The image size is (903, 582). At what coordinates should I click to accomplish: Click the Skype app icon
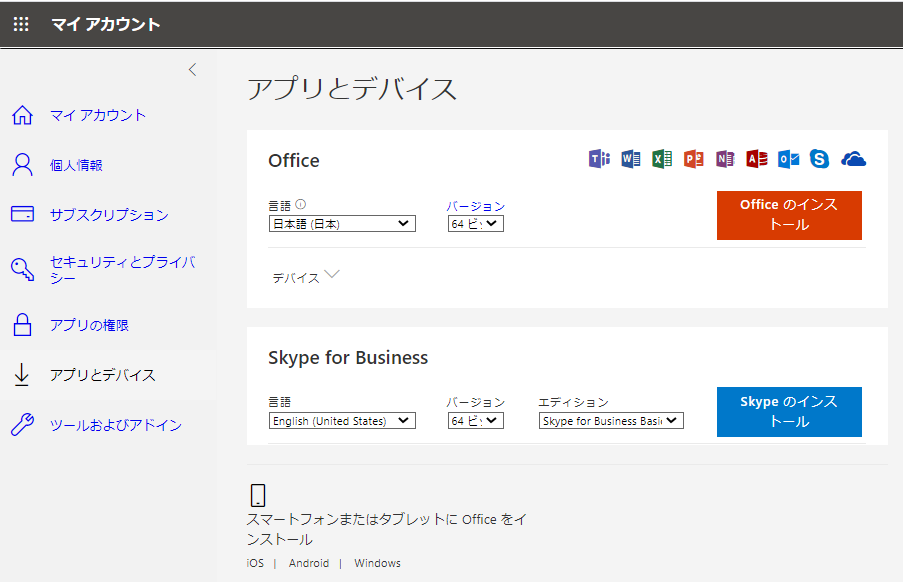click(819, 158)
